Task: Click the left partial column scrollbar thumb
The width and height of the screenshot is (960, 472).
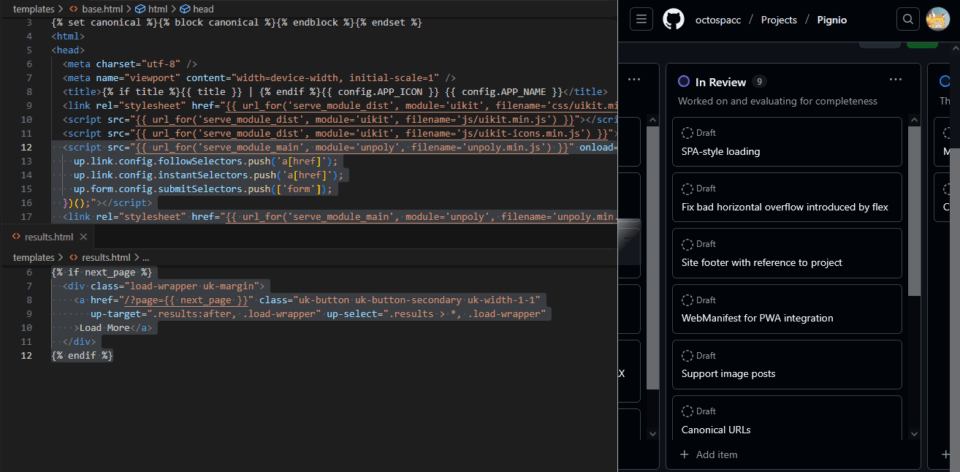Action: (x=653, y=258)
